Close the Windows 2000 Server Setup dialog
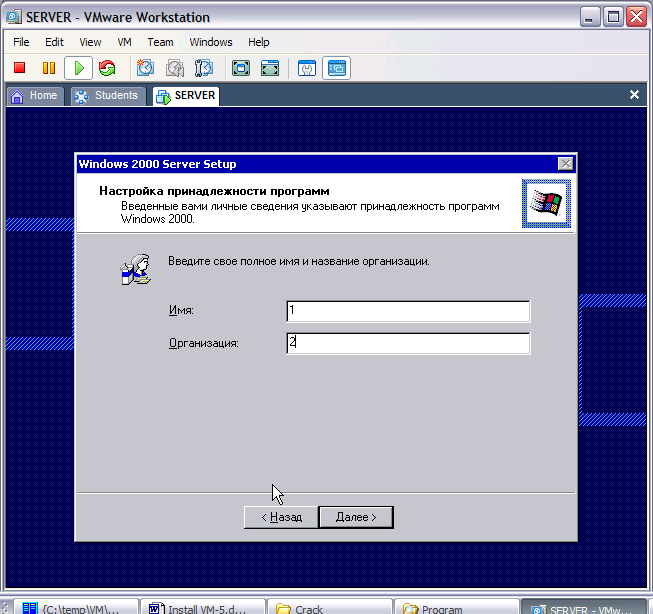This screenshot has width=653, height=614. (565, 164)
